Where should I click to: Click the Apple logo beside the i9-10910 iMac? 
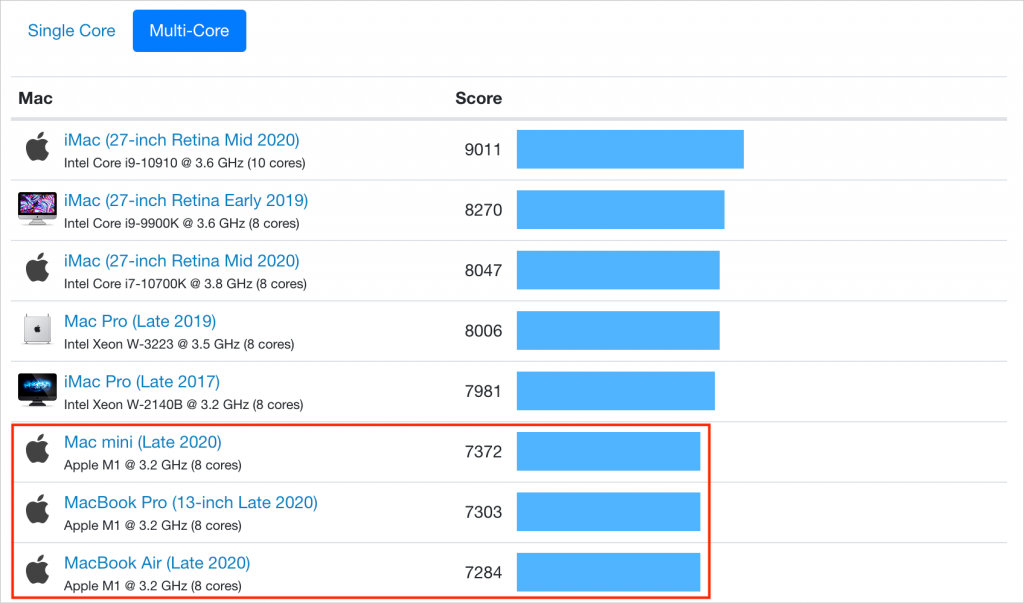pos(37,149)
